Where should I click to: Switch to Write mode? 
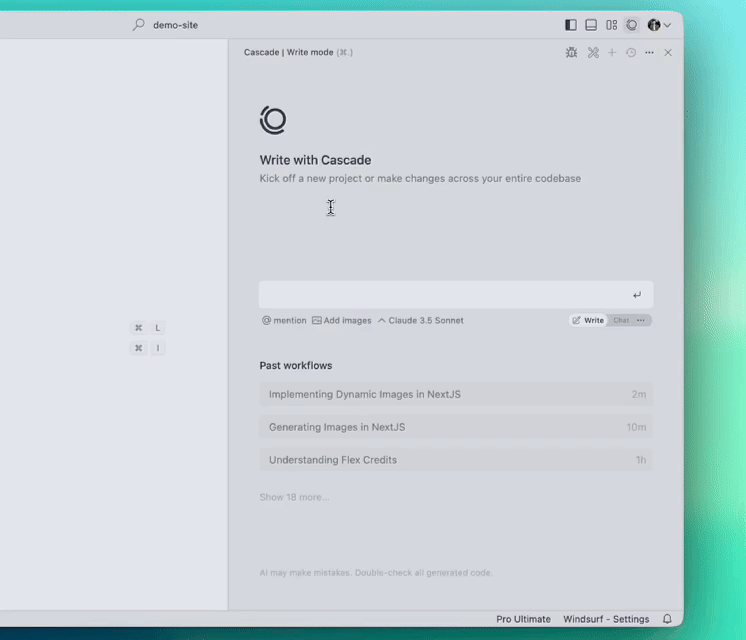(588, 320)
